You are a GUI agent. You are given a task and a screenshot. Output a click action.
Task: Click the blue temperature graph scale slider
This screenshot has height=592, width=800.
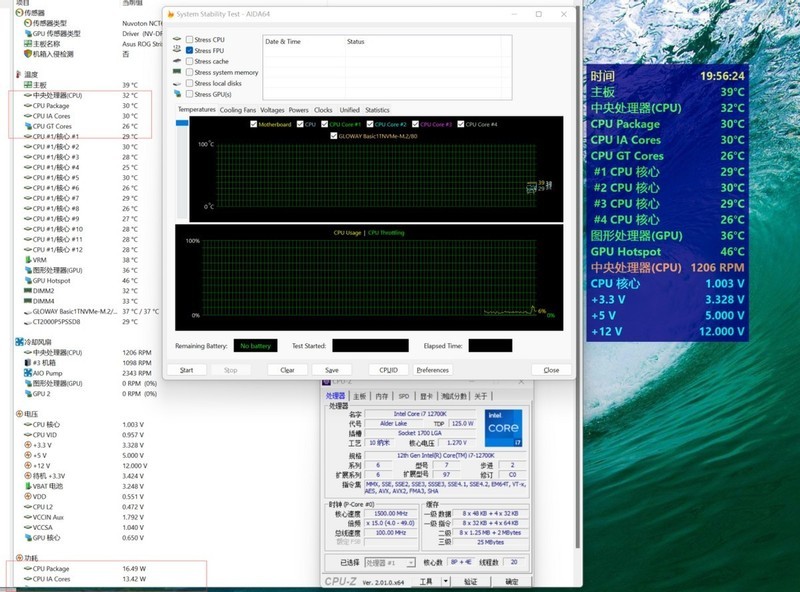[182, 124]
